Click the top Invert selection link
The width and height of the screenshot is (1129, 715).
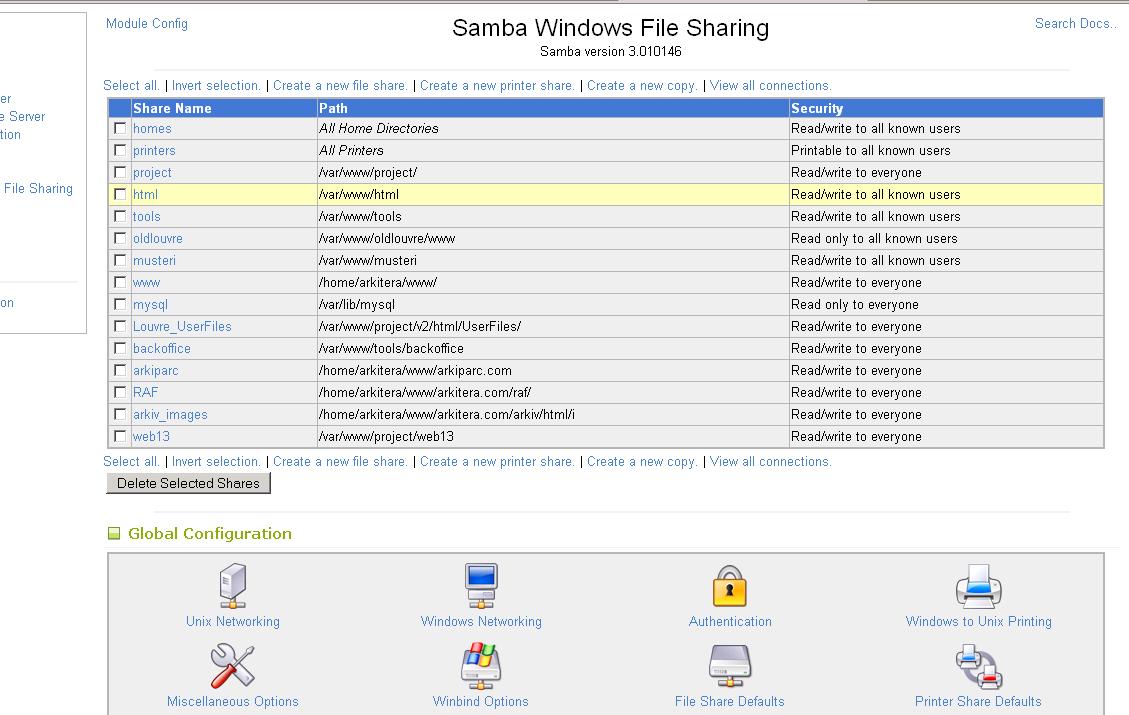point(216,86)
